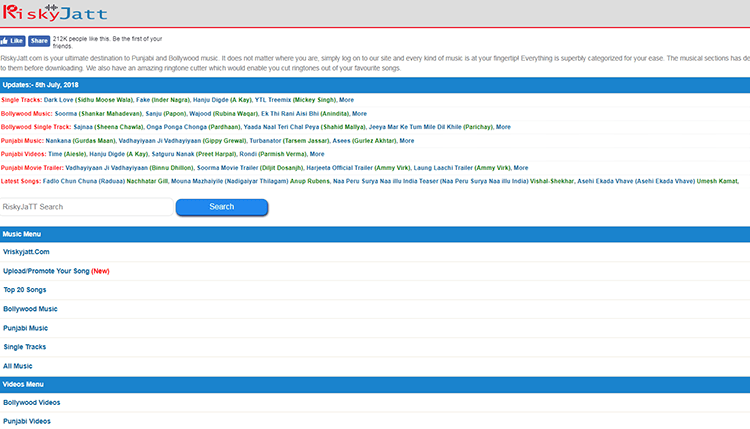
Task: Click the Music Menu header bar
Action: click(x=375, y=234)
